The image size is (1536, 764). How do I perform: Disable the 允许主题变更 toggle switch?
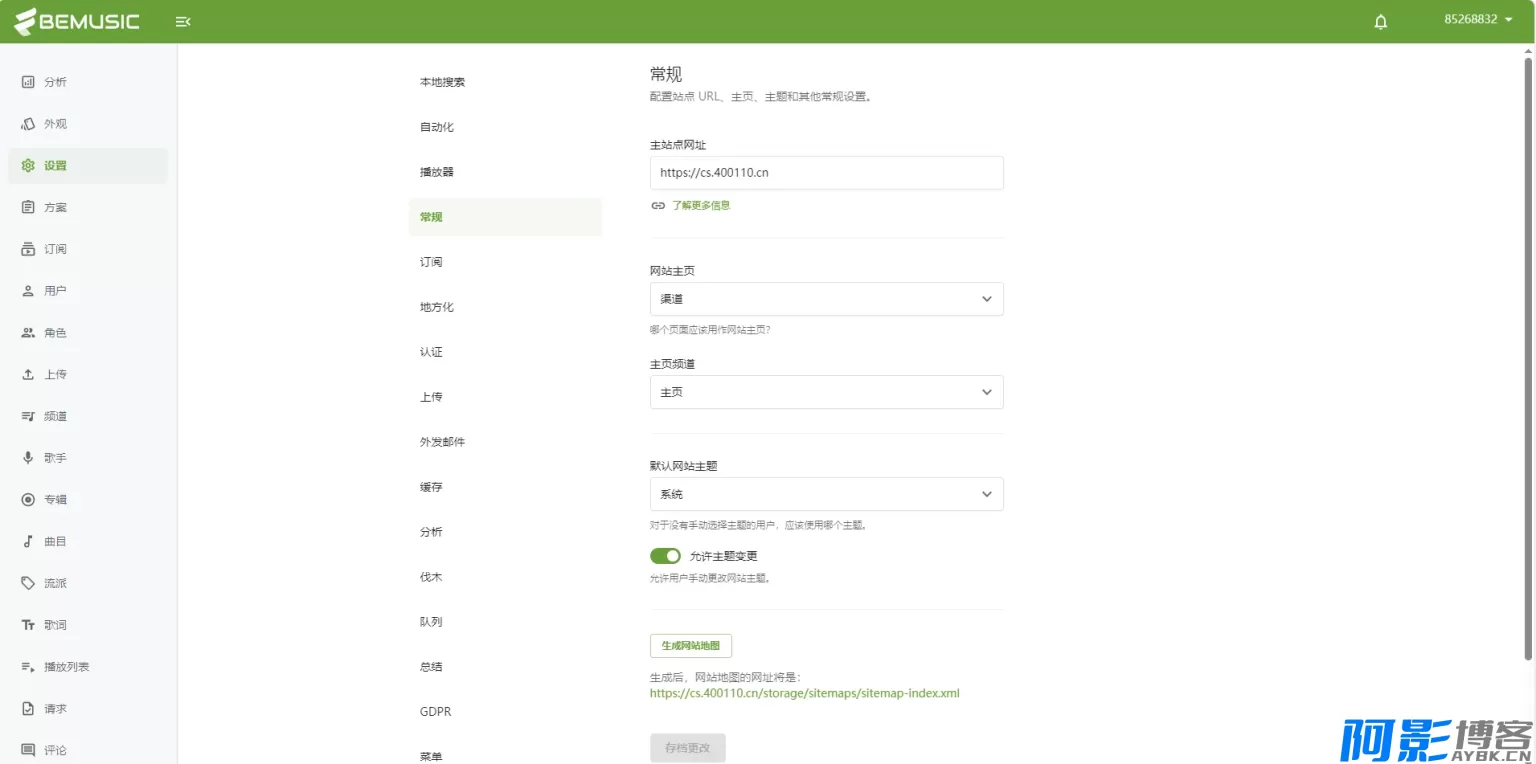(x=665, y=556)
